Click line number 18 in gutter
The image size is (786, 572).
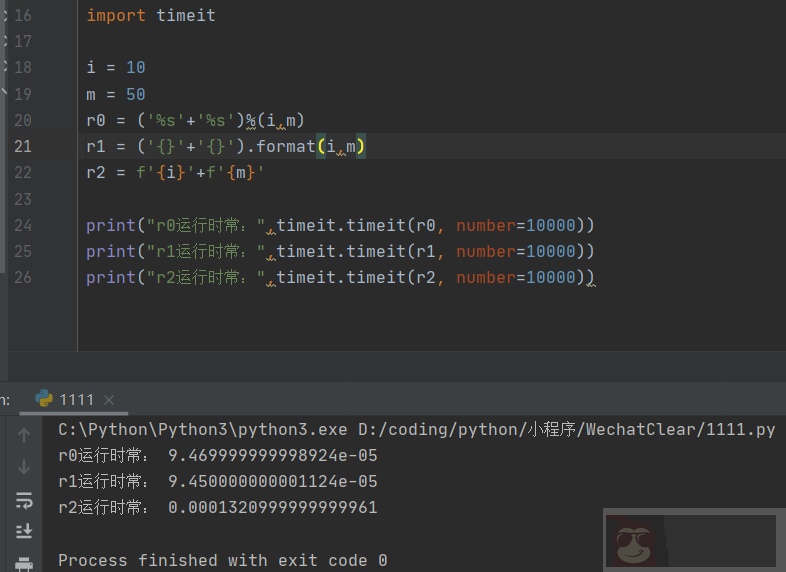[23, 68]
